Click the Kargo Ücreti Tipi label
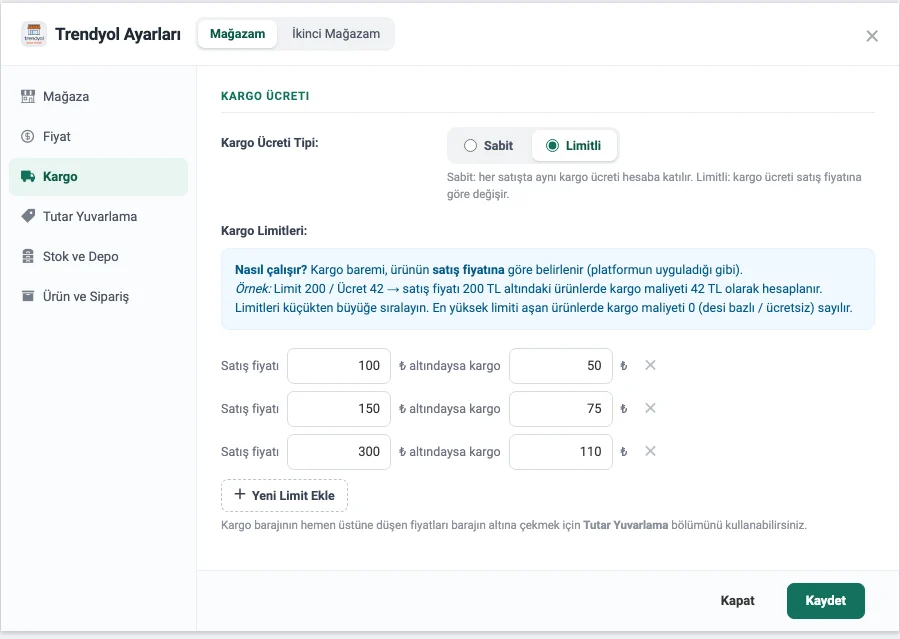The height and width of the screenshot is (639, 900). 270,142
